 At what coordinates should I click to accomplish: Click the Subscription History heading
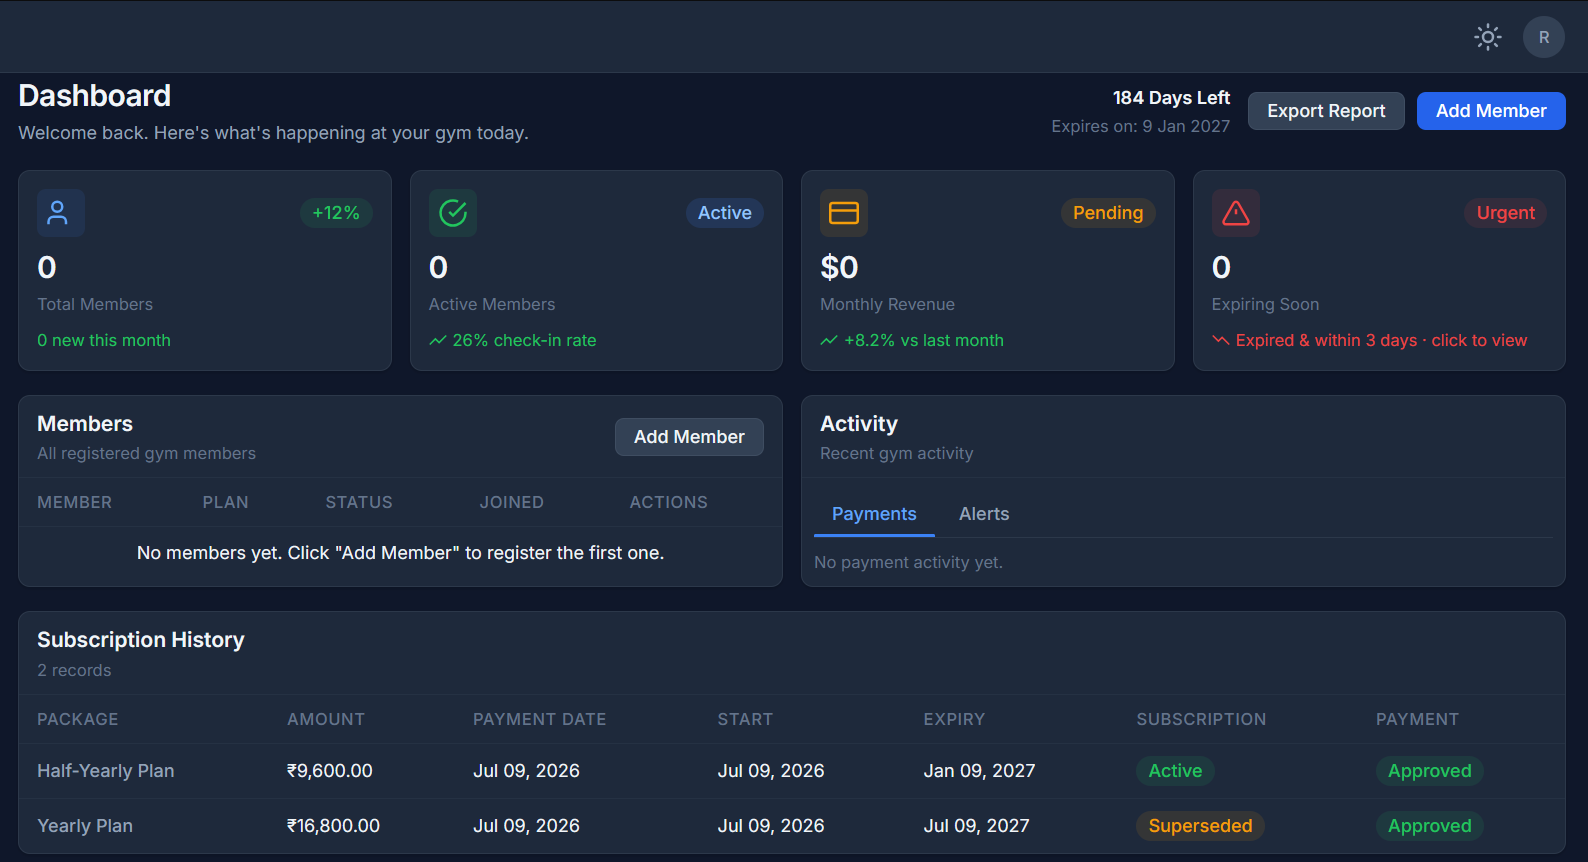click(x=141, y=640)
